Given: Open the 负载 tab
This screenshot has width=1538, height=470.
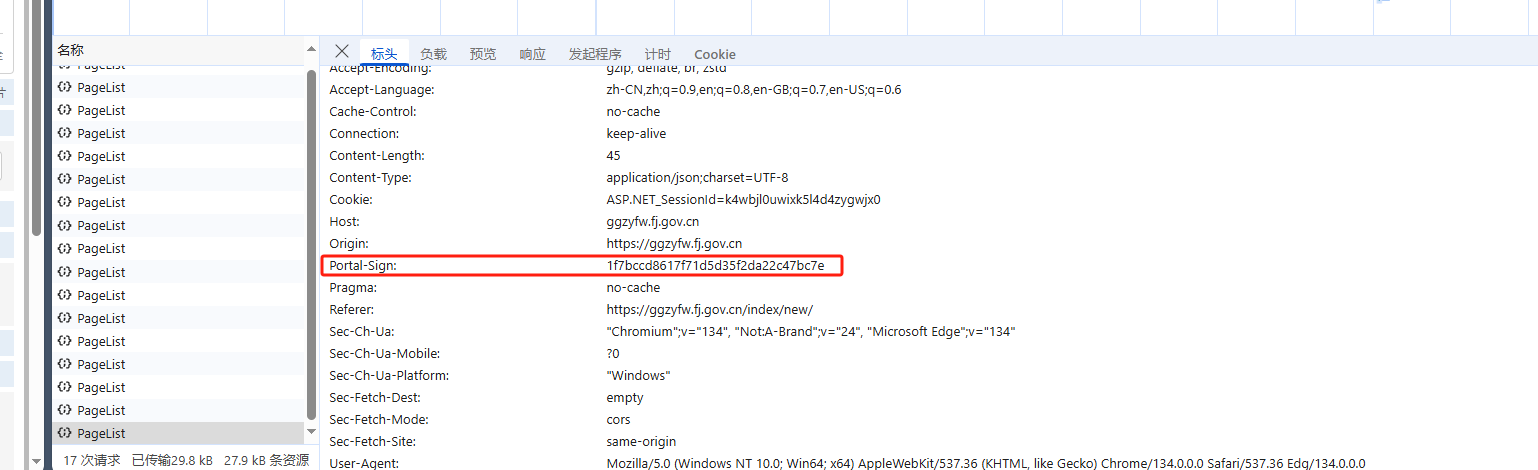Looking at the screenshot, I should [x=433, y=54].
